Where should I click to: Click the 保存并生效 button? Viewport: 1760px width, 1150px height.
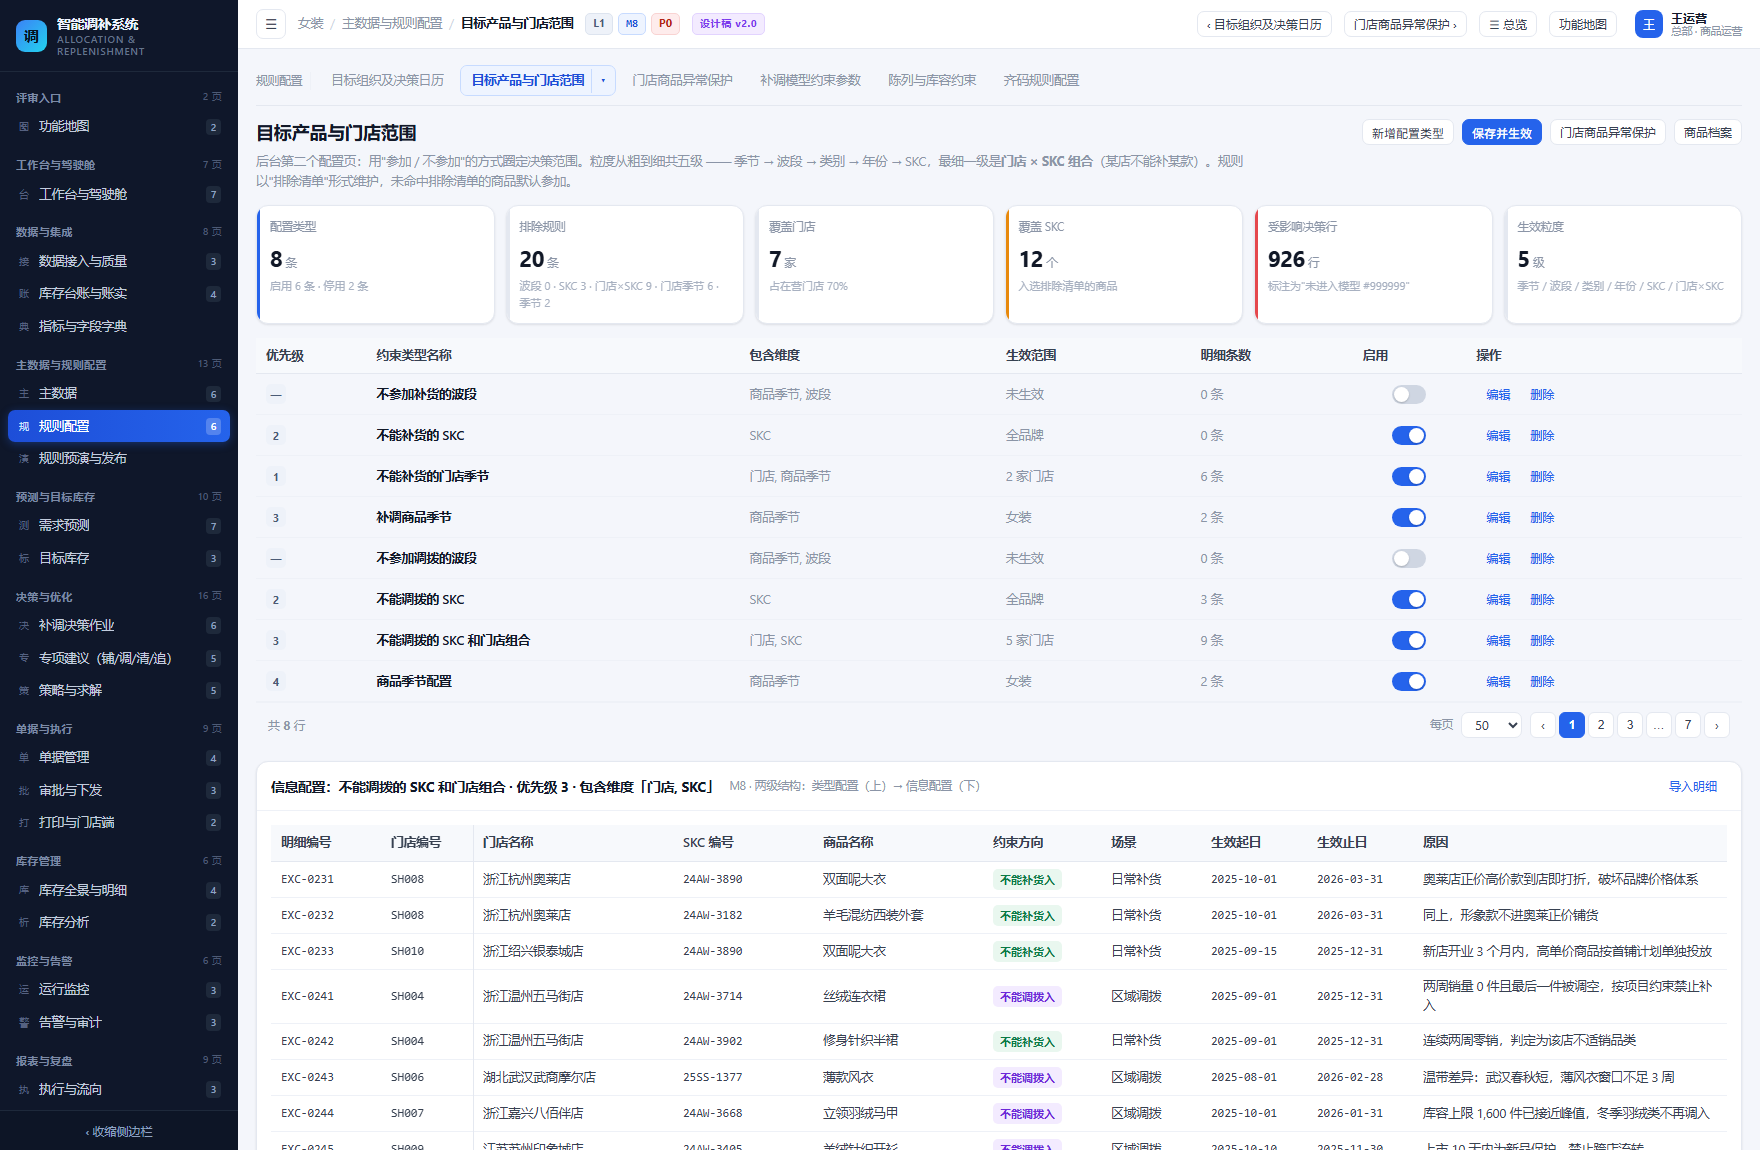(x=1501, y=133)
